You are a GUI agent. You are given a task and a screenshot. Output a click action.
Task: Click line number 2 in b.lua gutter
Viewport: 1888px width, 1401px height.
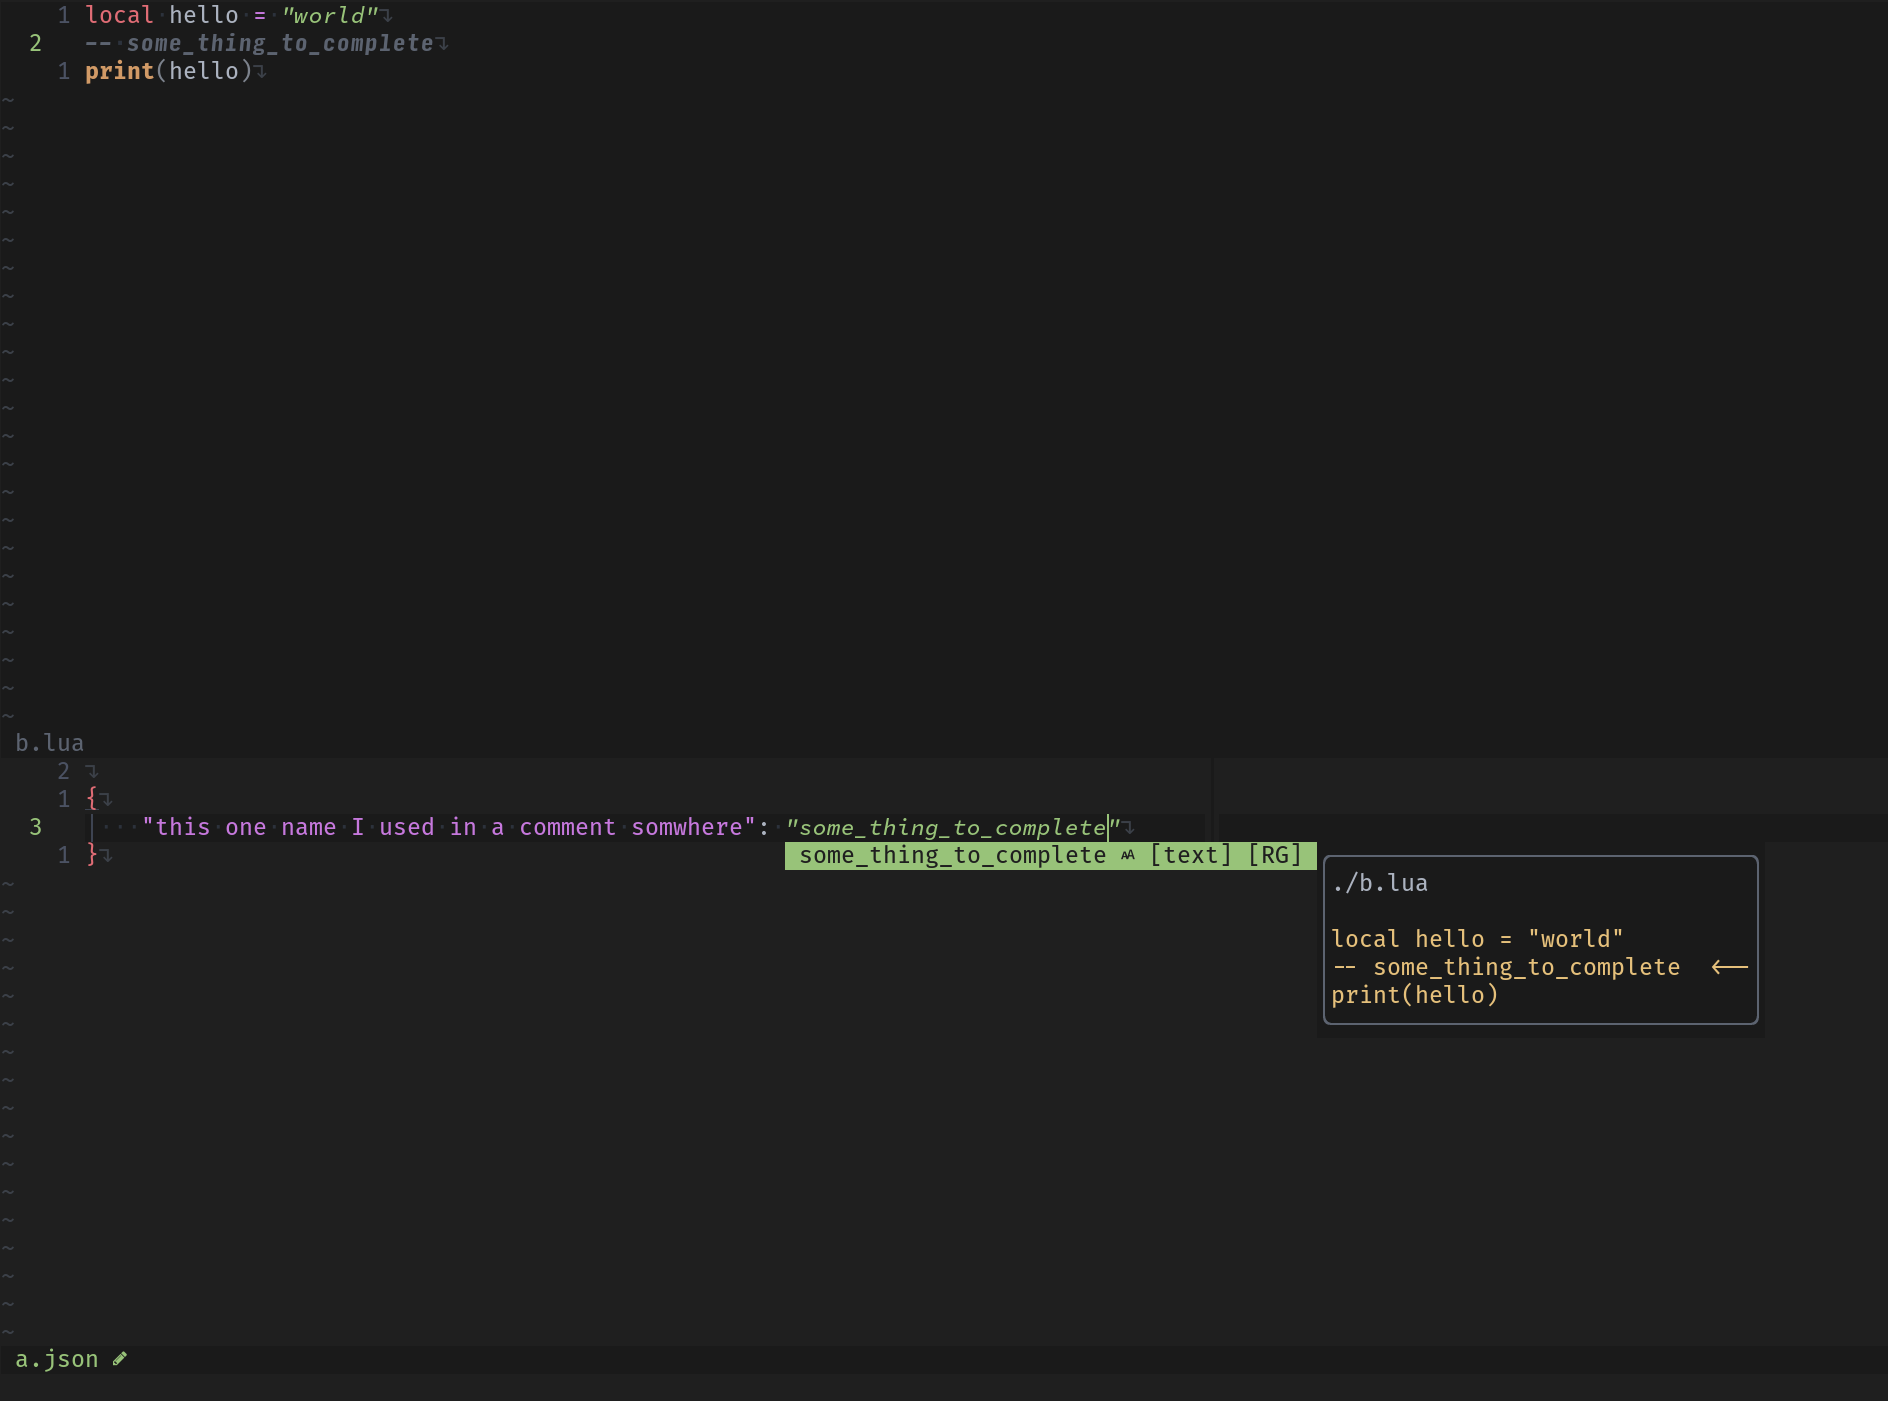click(x=36, y=43)
